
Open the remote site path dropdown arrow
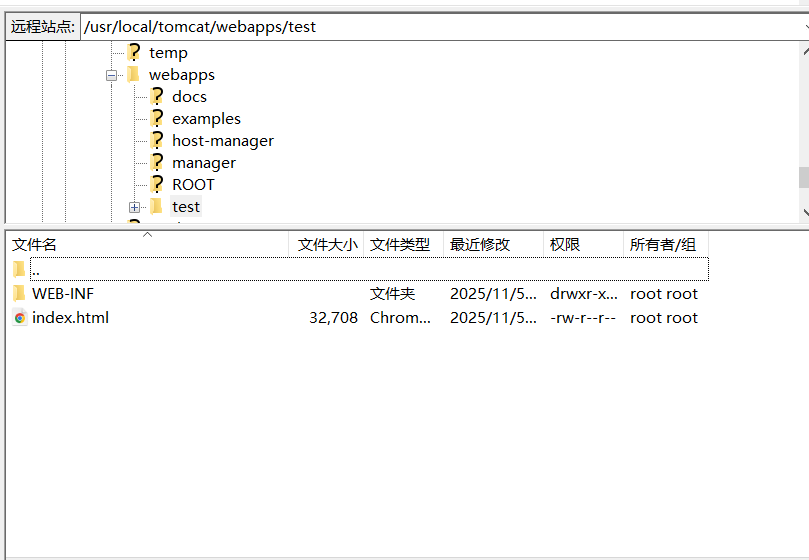tap(806, 27)
